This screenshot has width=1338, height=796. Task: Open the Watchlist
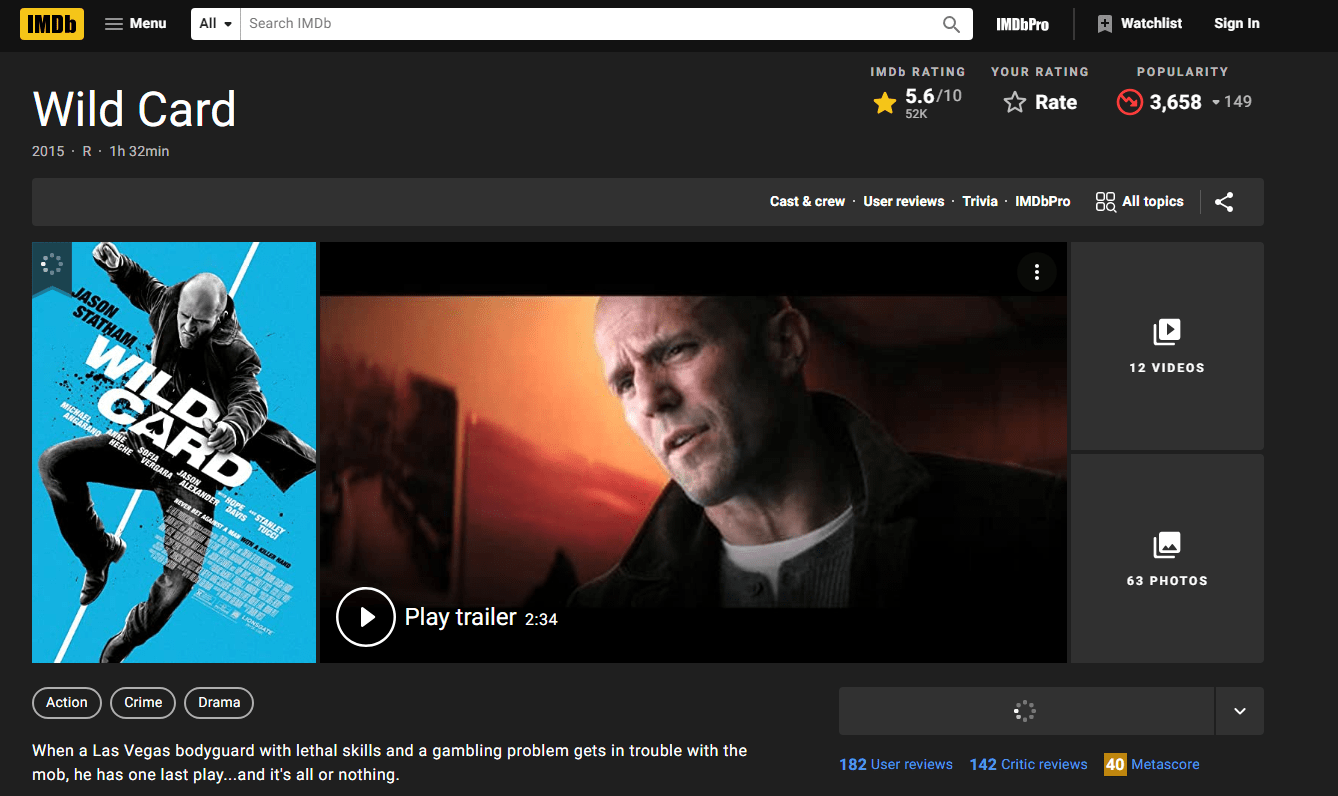1140,24
